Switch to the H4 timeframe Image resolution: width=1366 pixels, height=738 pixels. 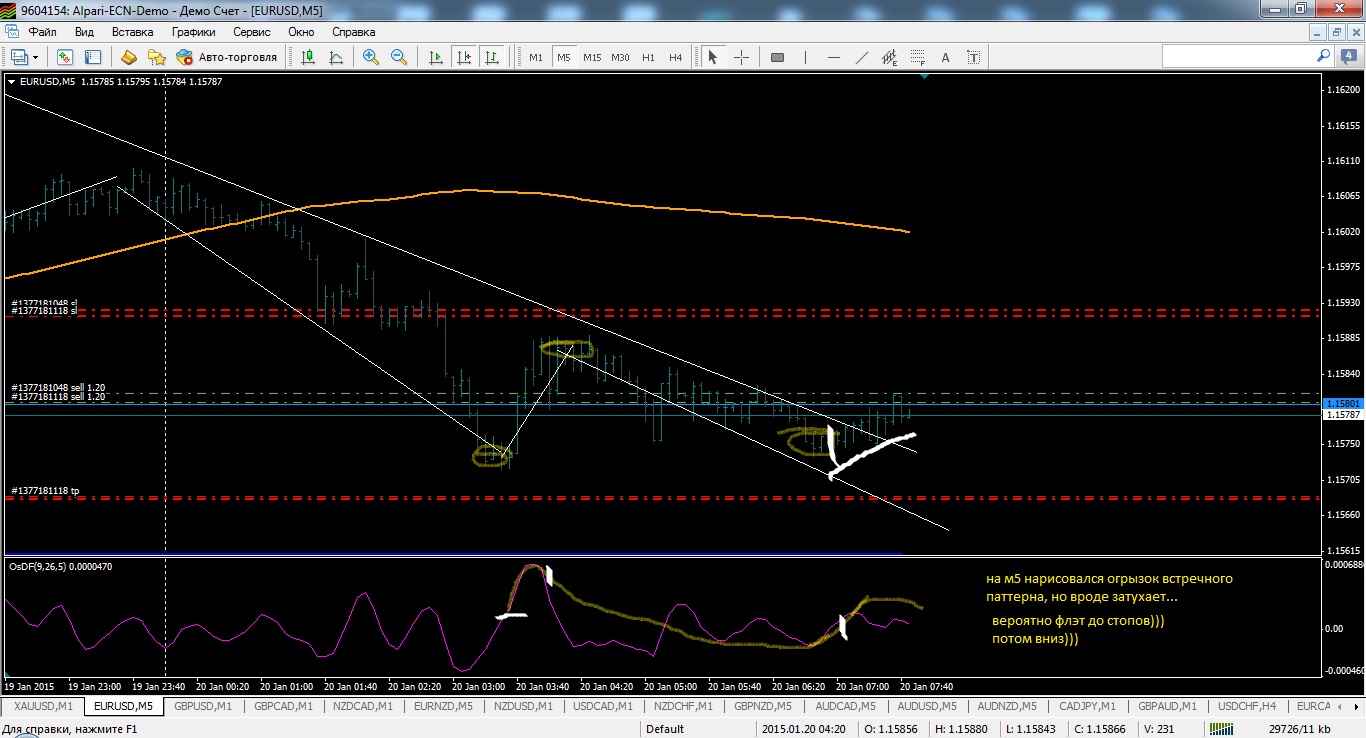pyautogui.click(x=676, y=57)
